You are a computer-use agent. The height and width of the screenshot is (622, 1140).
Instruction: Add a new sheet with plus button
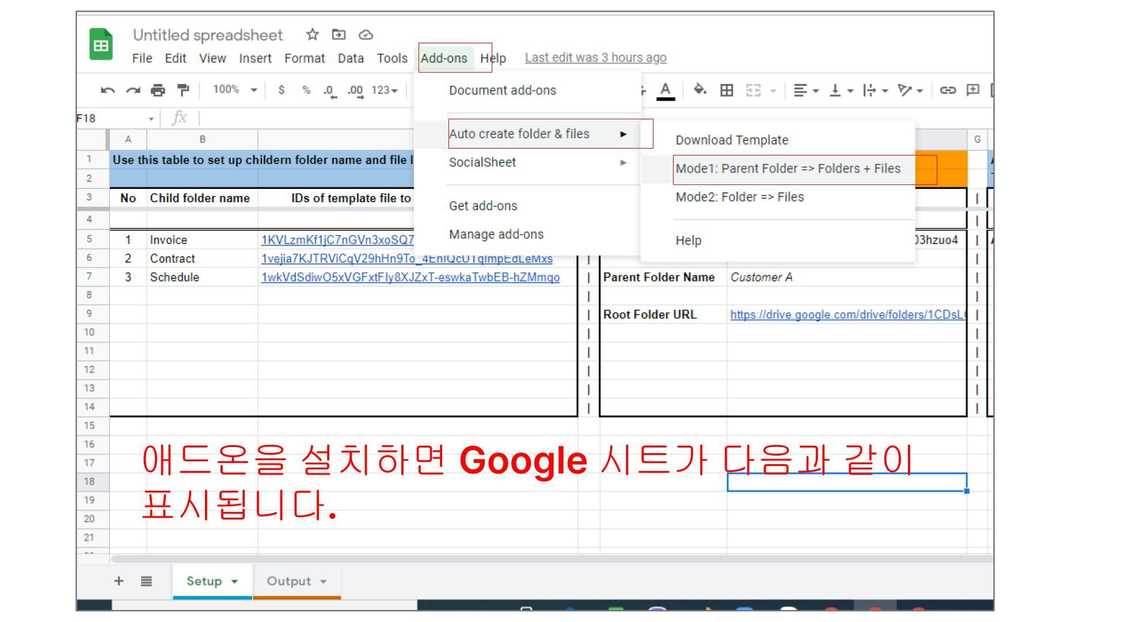coord(119,581)
